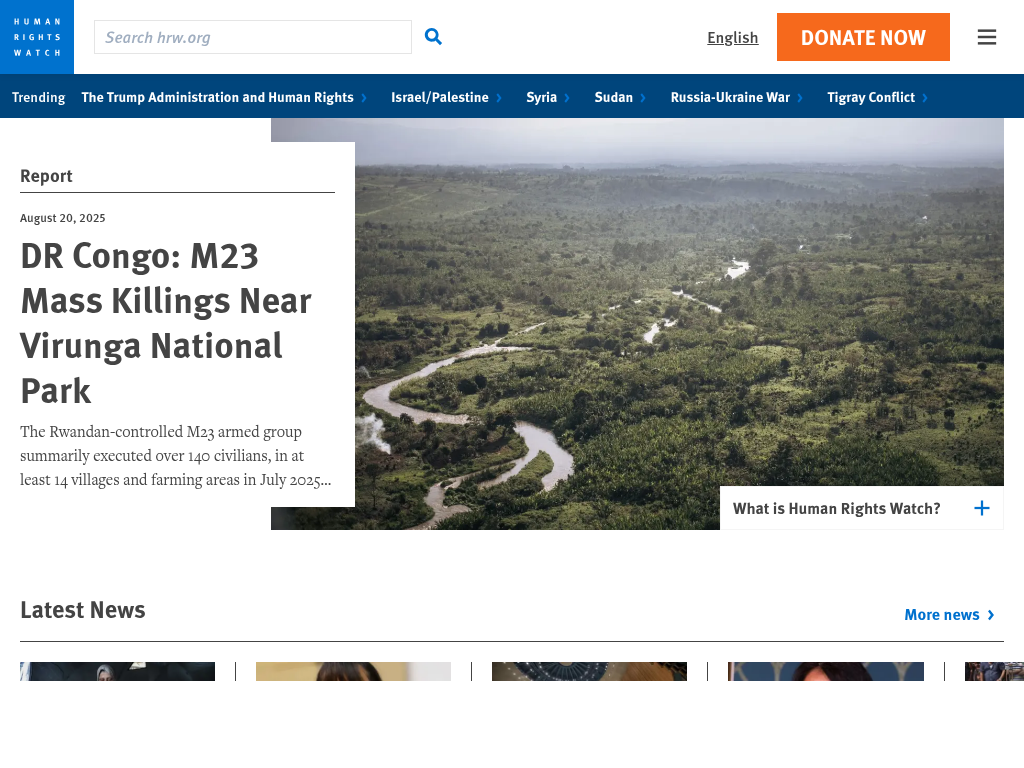Click the Rwandan-controlled M23 summary paragraph

tap(176, 456)
